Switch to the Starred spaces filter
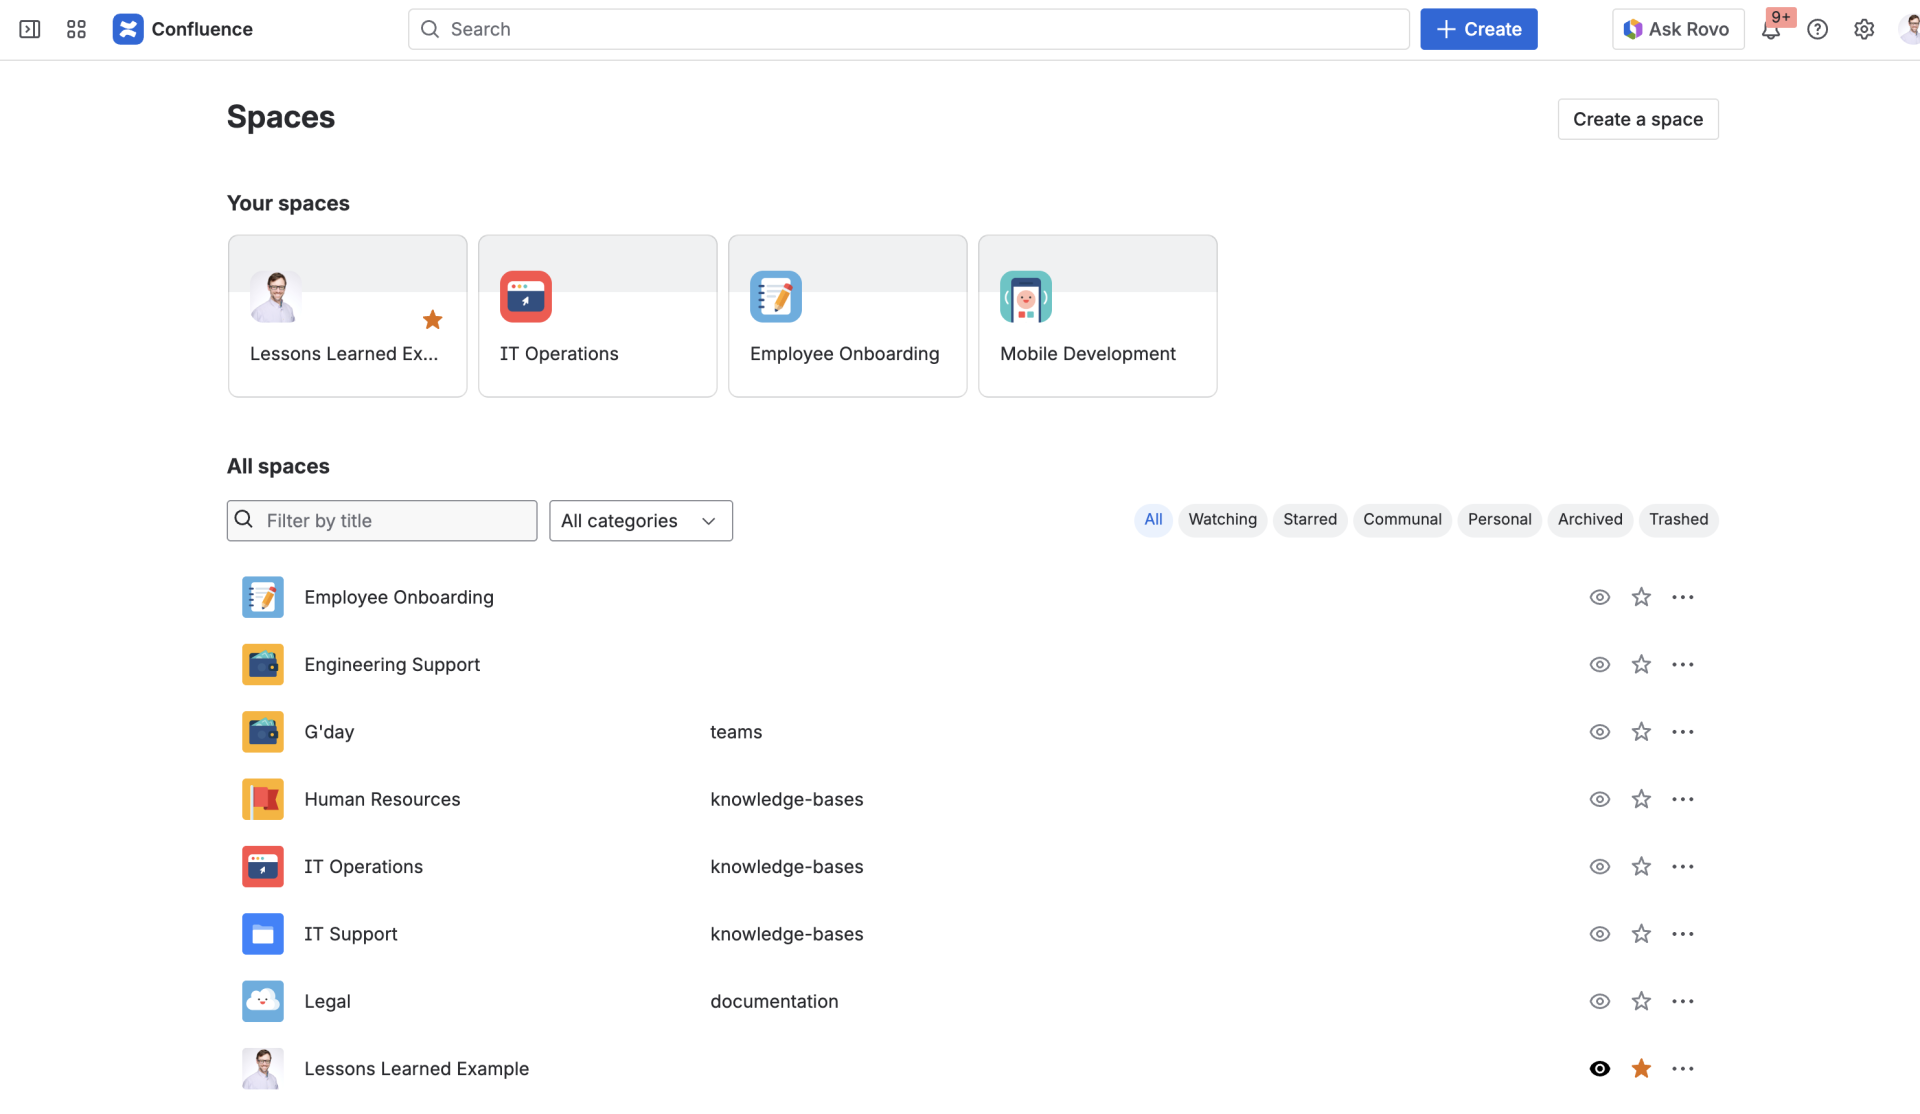1920x1114 pixels. point(1310,519)
